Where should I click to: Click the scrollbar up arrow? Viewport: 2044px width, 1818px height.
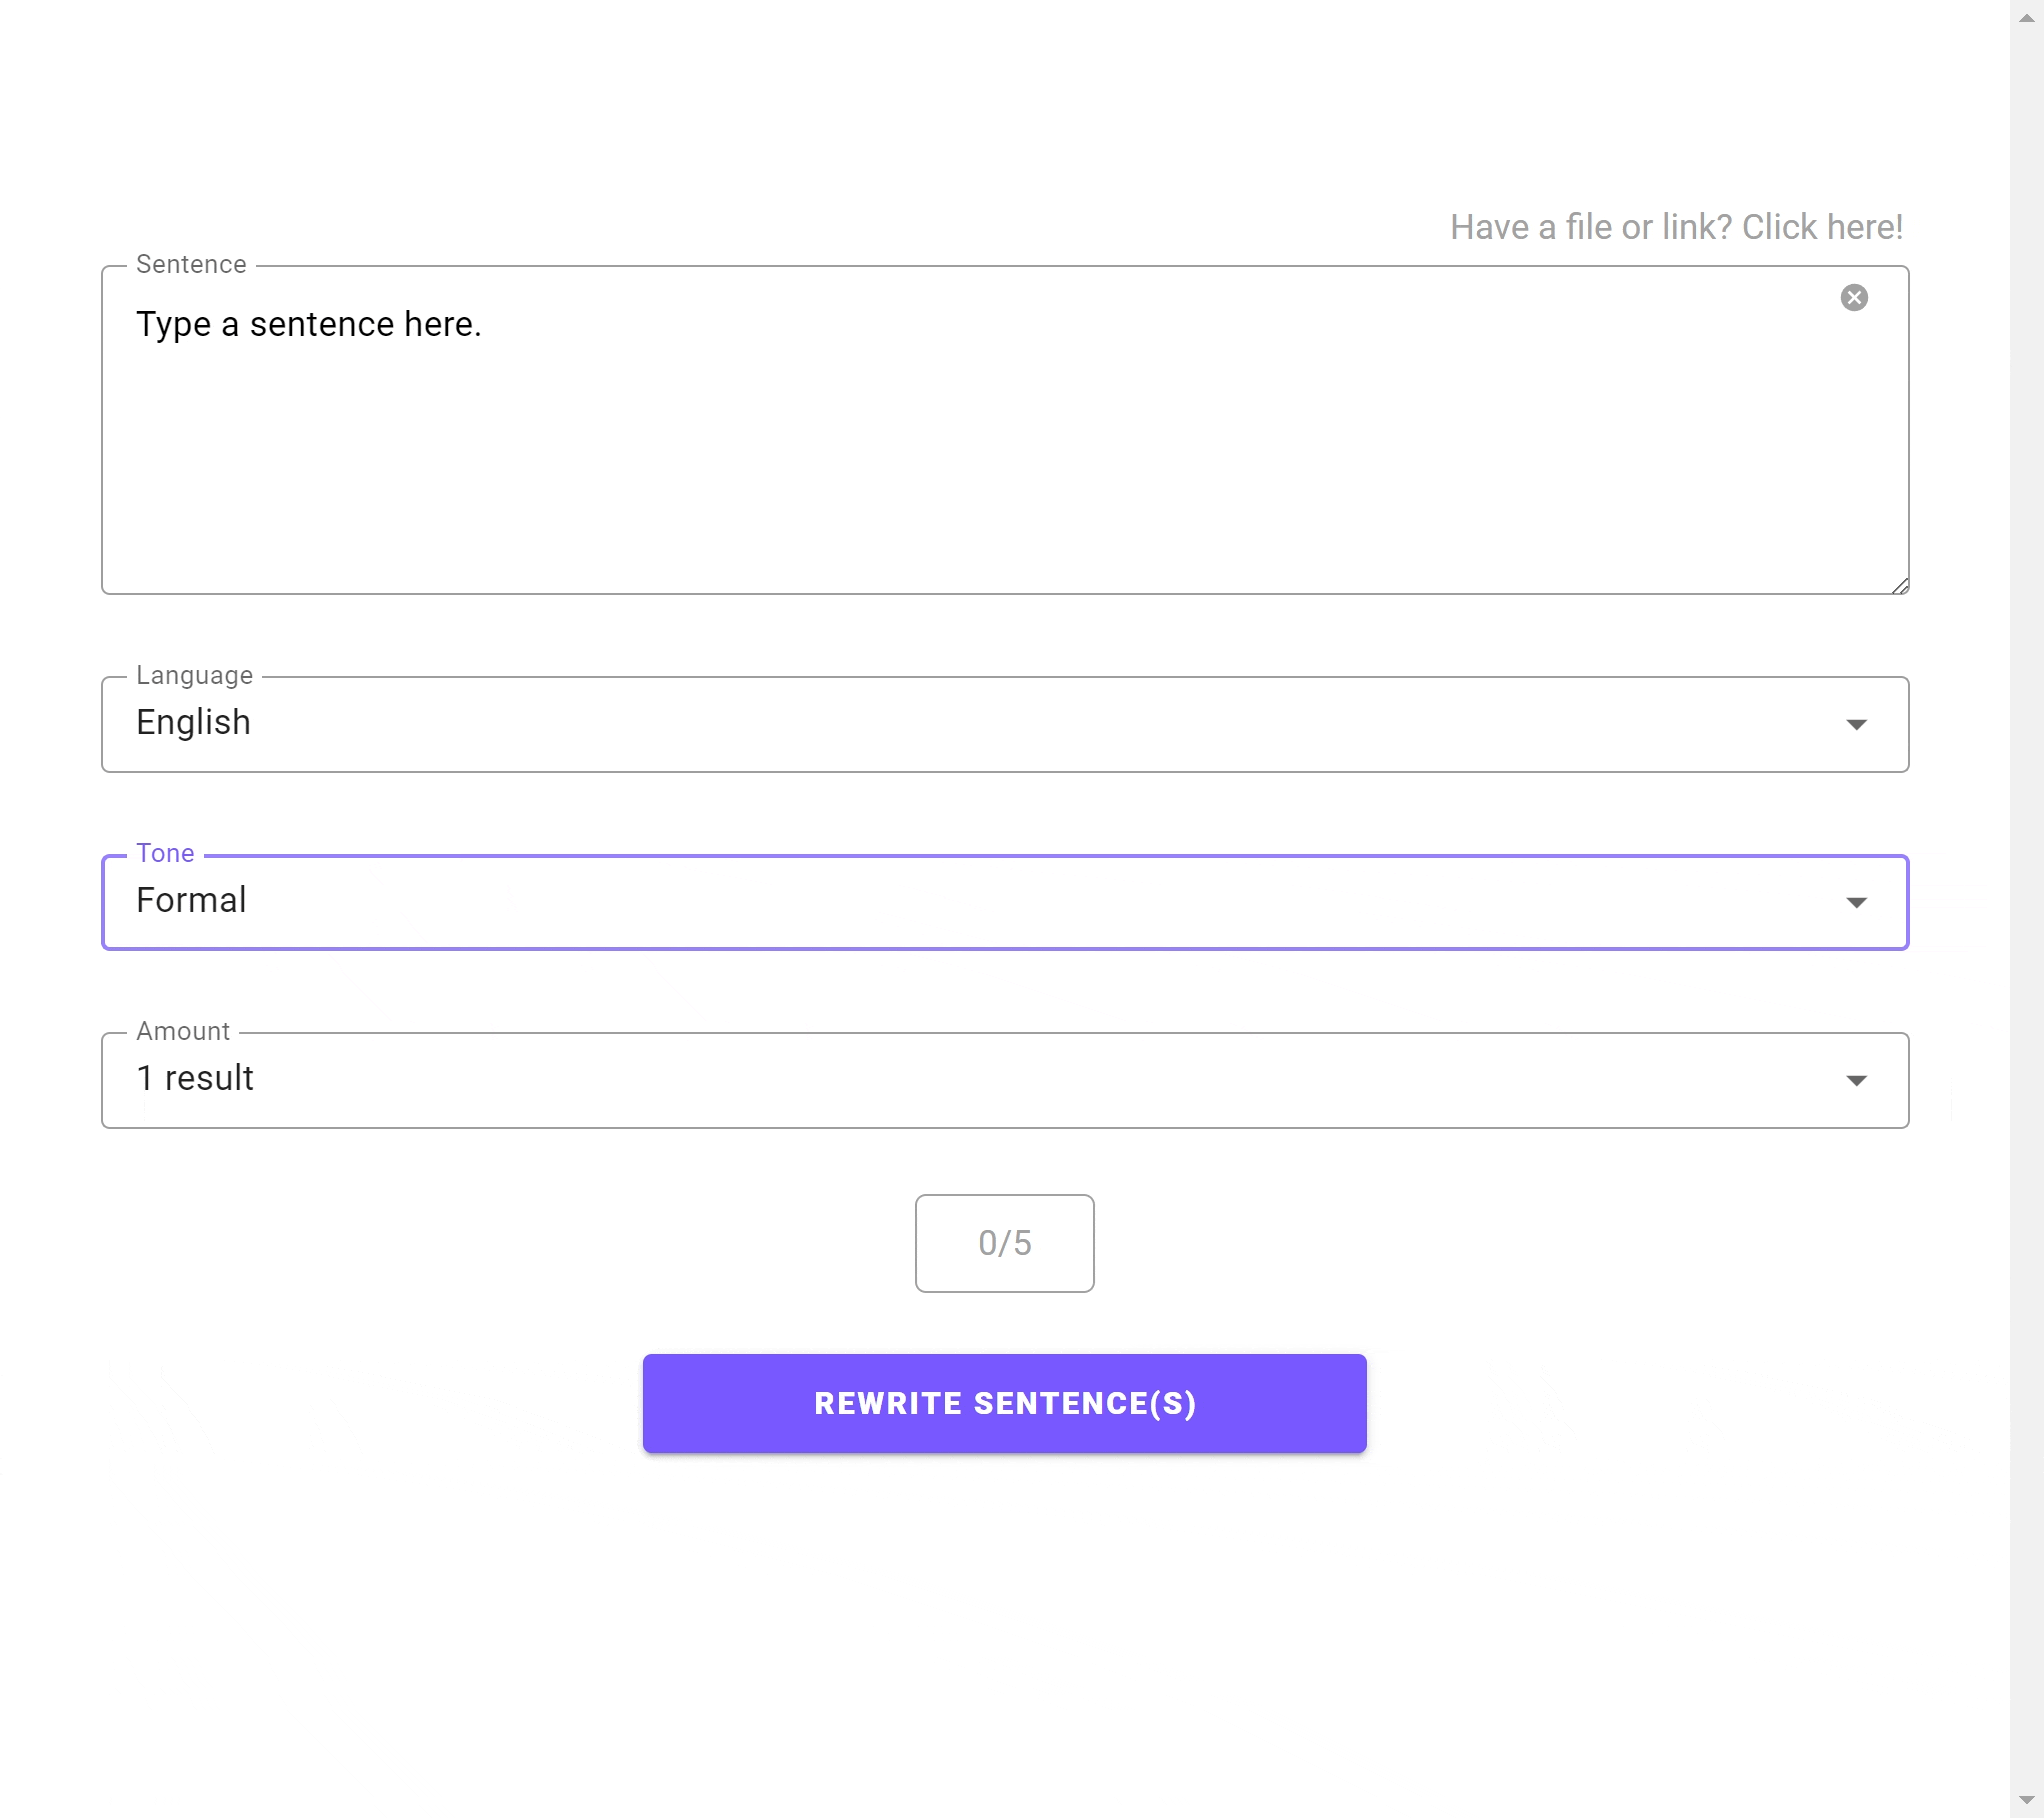point(2026,18)
